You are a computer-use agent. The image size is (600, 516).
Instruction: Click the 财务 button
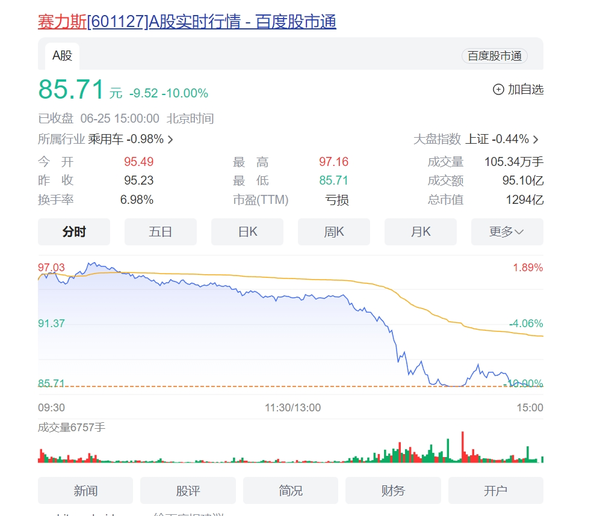(393, 490)
